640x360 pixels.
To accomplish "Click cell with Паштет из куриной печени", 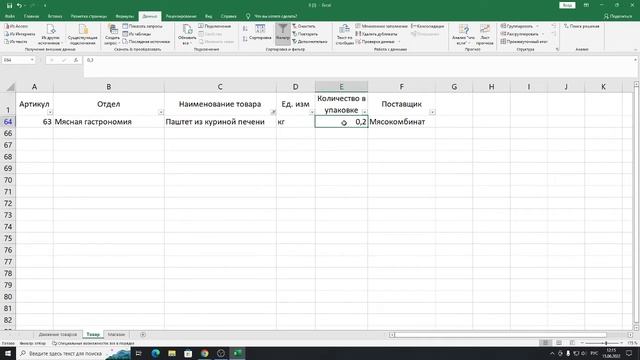I will (220, 122).
